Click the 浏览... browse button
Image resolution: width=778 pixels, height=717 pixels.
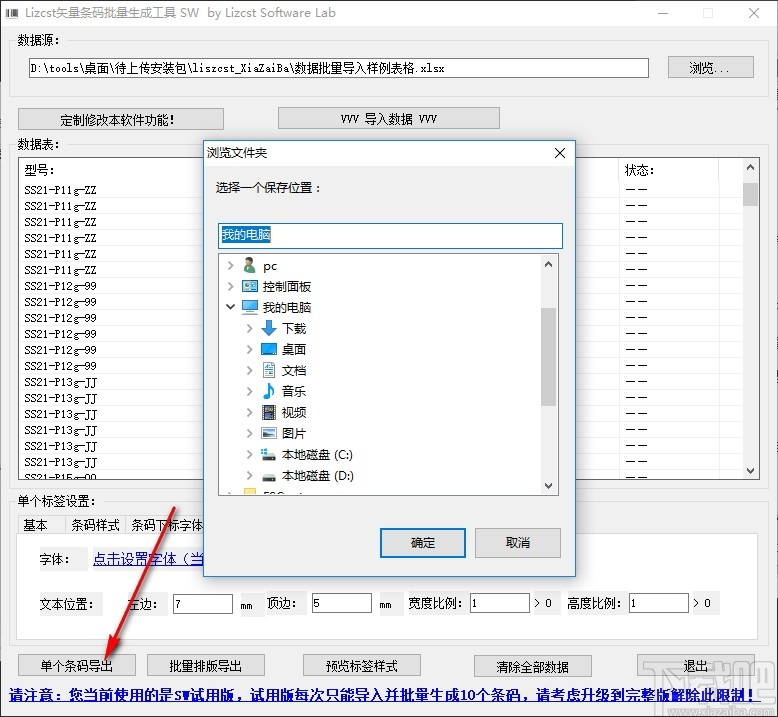click(711, 67)
